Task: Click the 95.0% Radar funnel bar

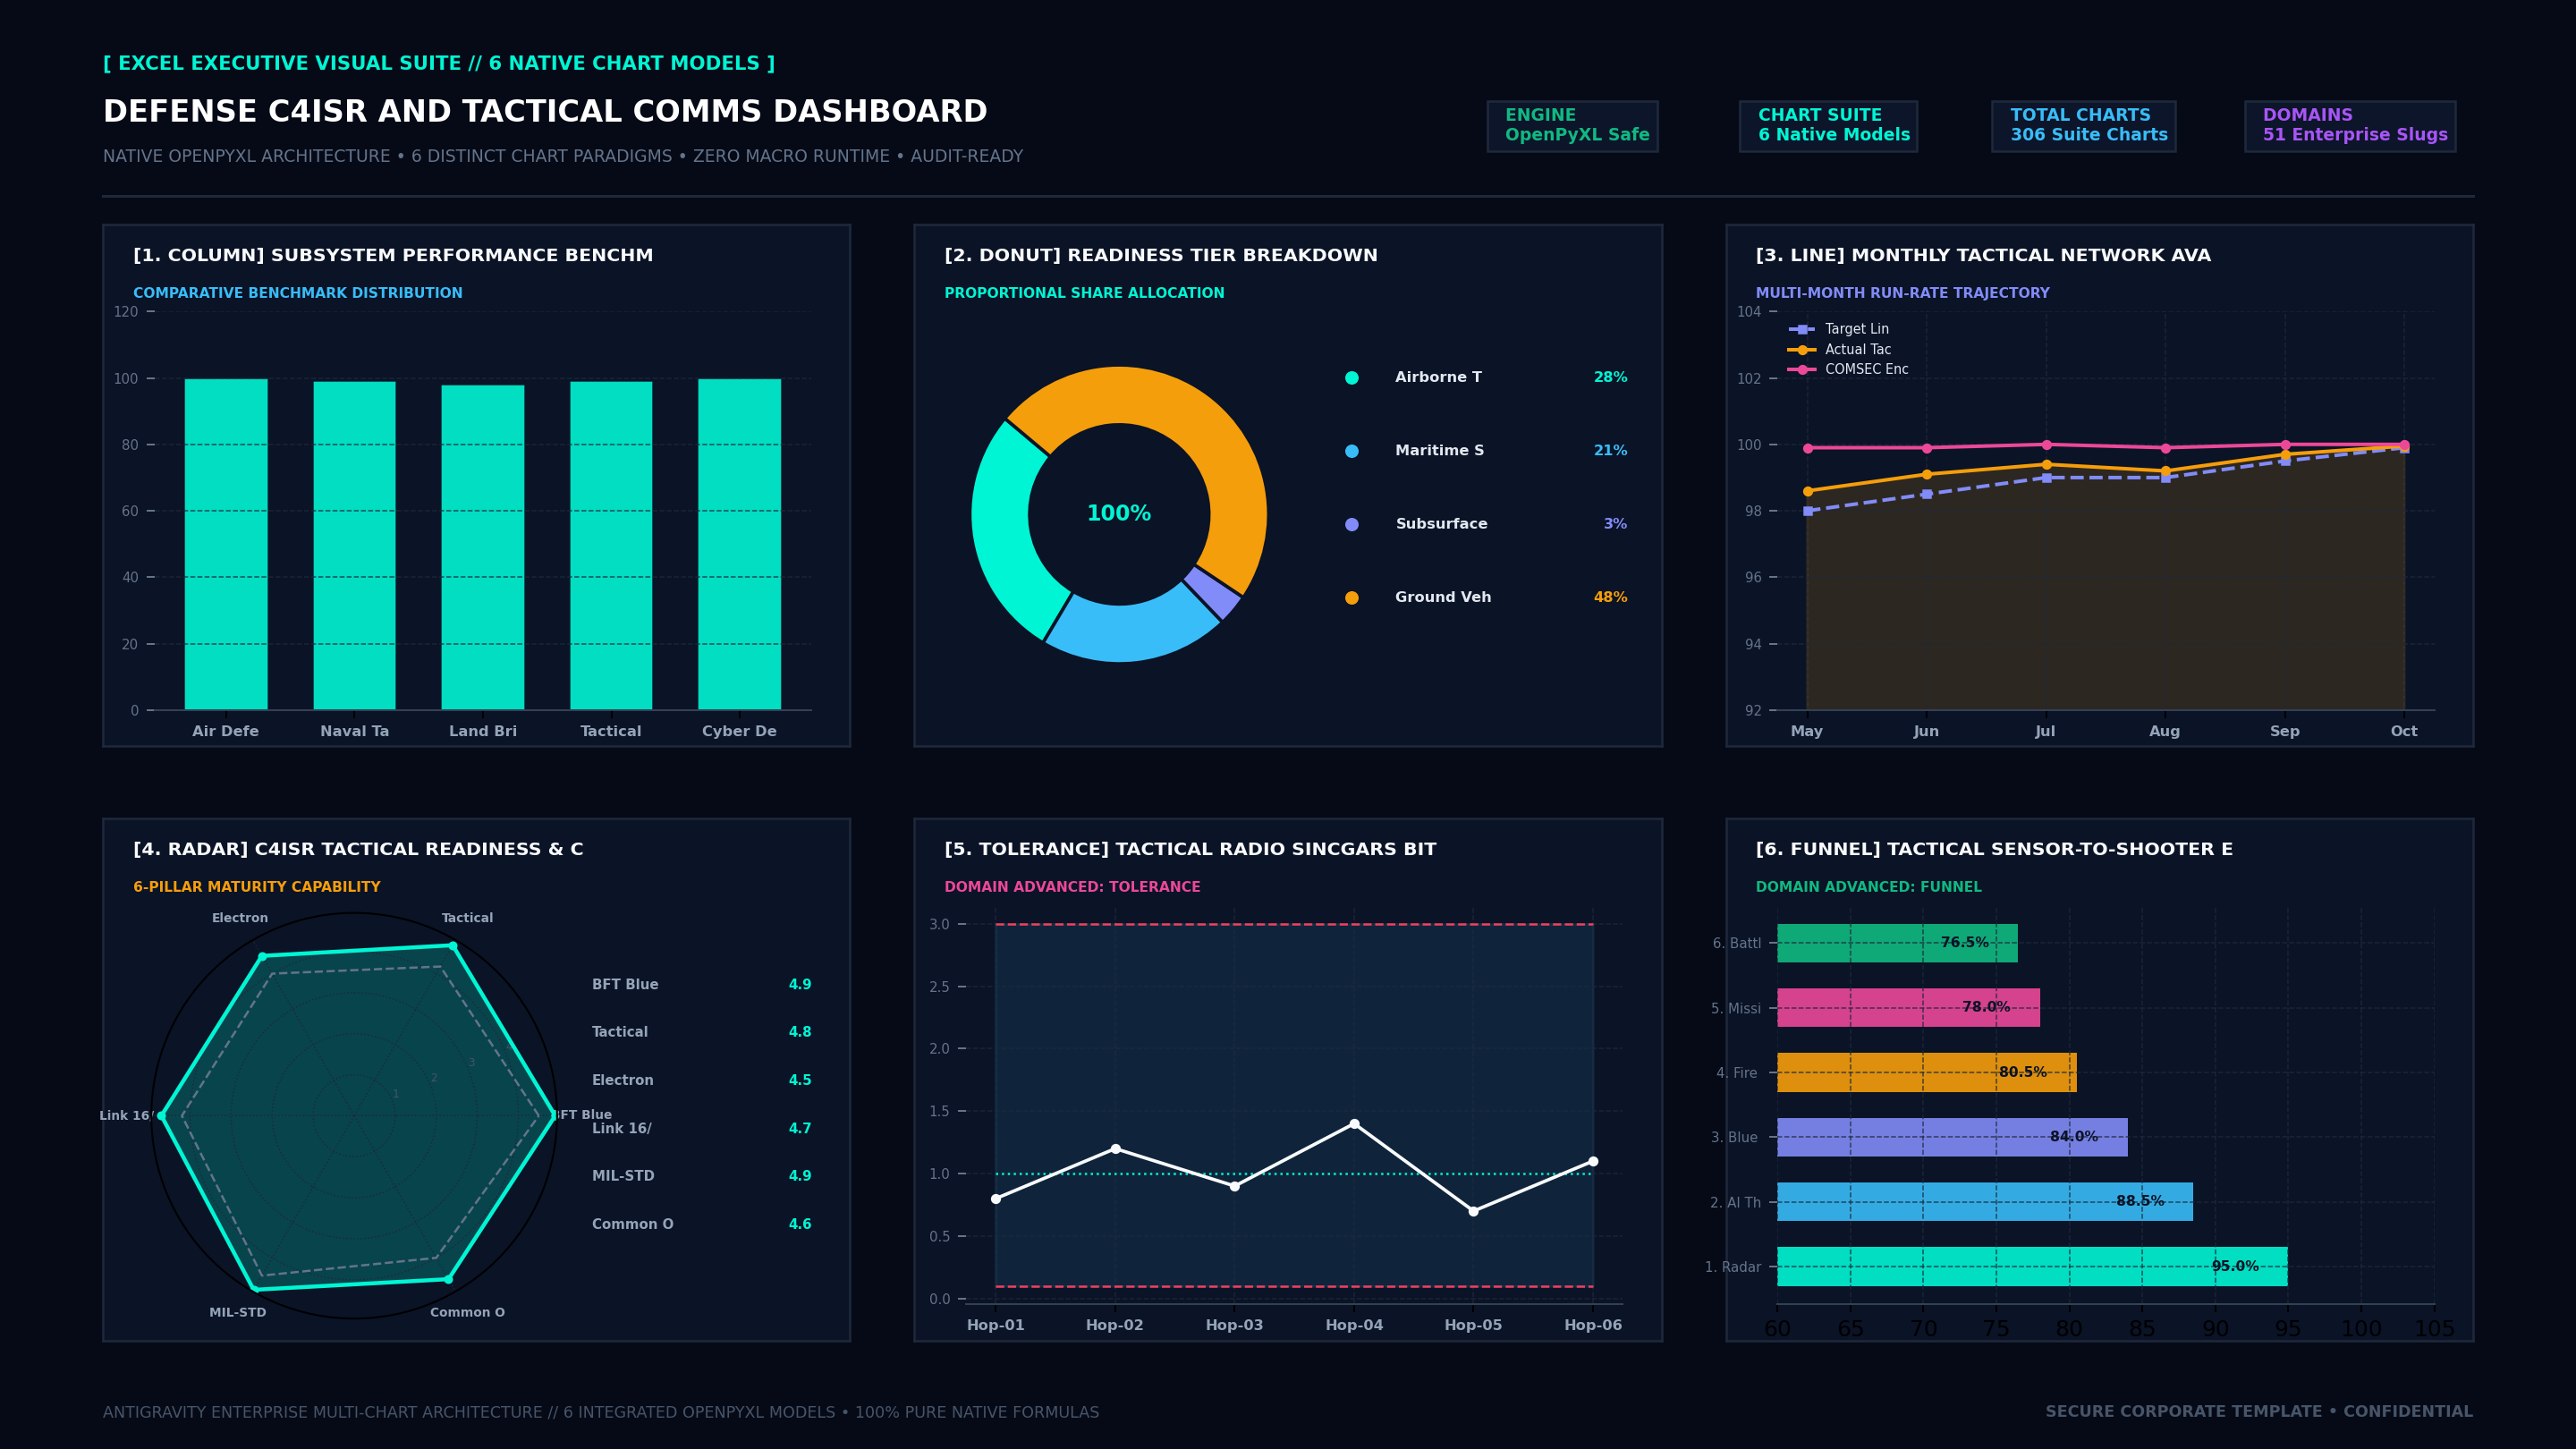Action: pyautogui.click(x=2032, y=1267)
